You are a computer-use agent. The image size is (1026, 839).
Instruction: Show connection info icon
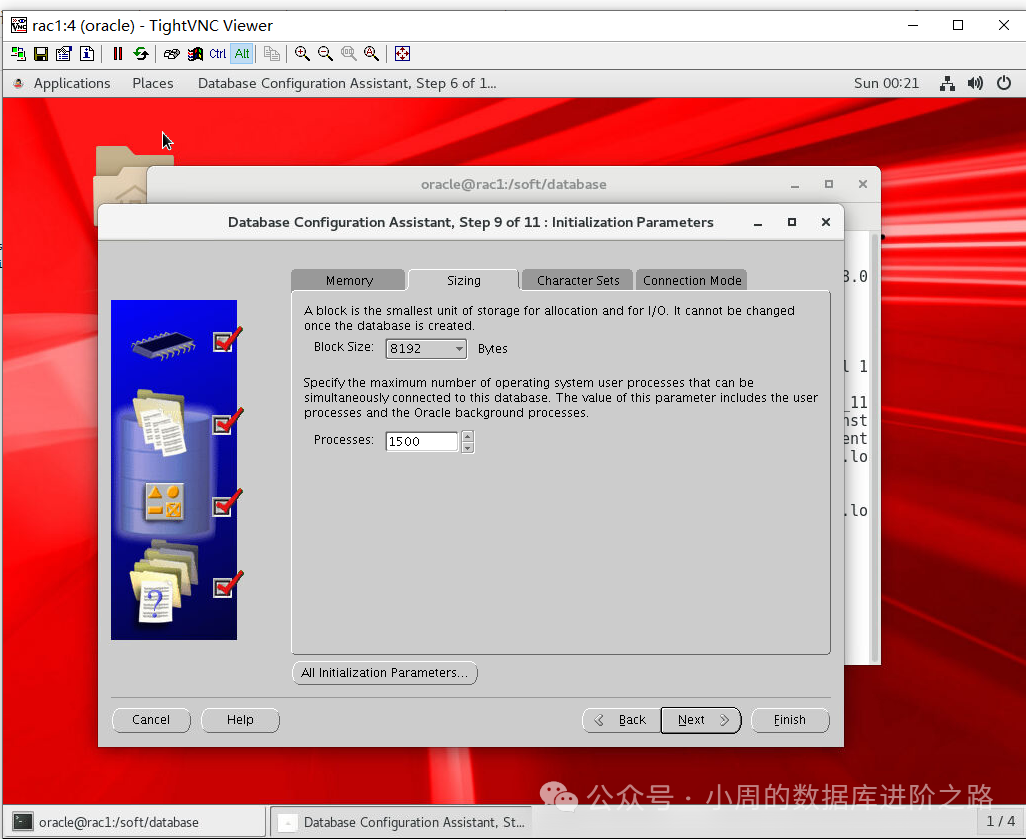click(86, 54)
